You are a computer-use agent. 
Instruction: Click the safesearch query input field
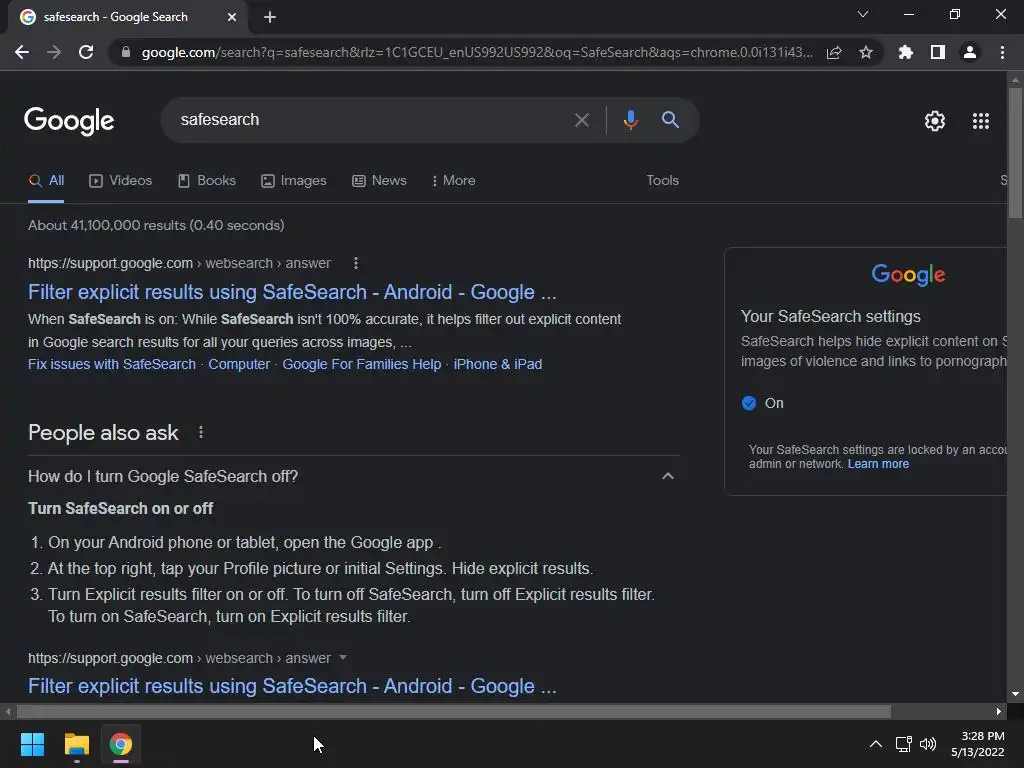(372, 120)
